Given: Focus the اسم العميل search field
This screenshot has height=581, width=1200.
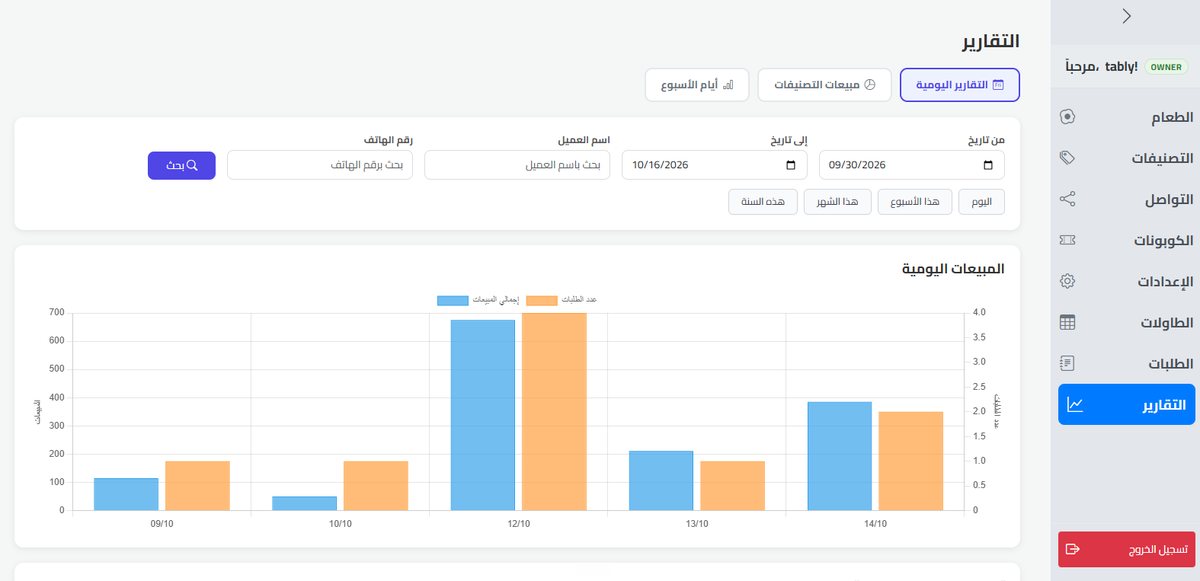Looking at the screenshot, I should pos(517,165).
